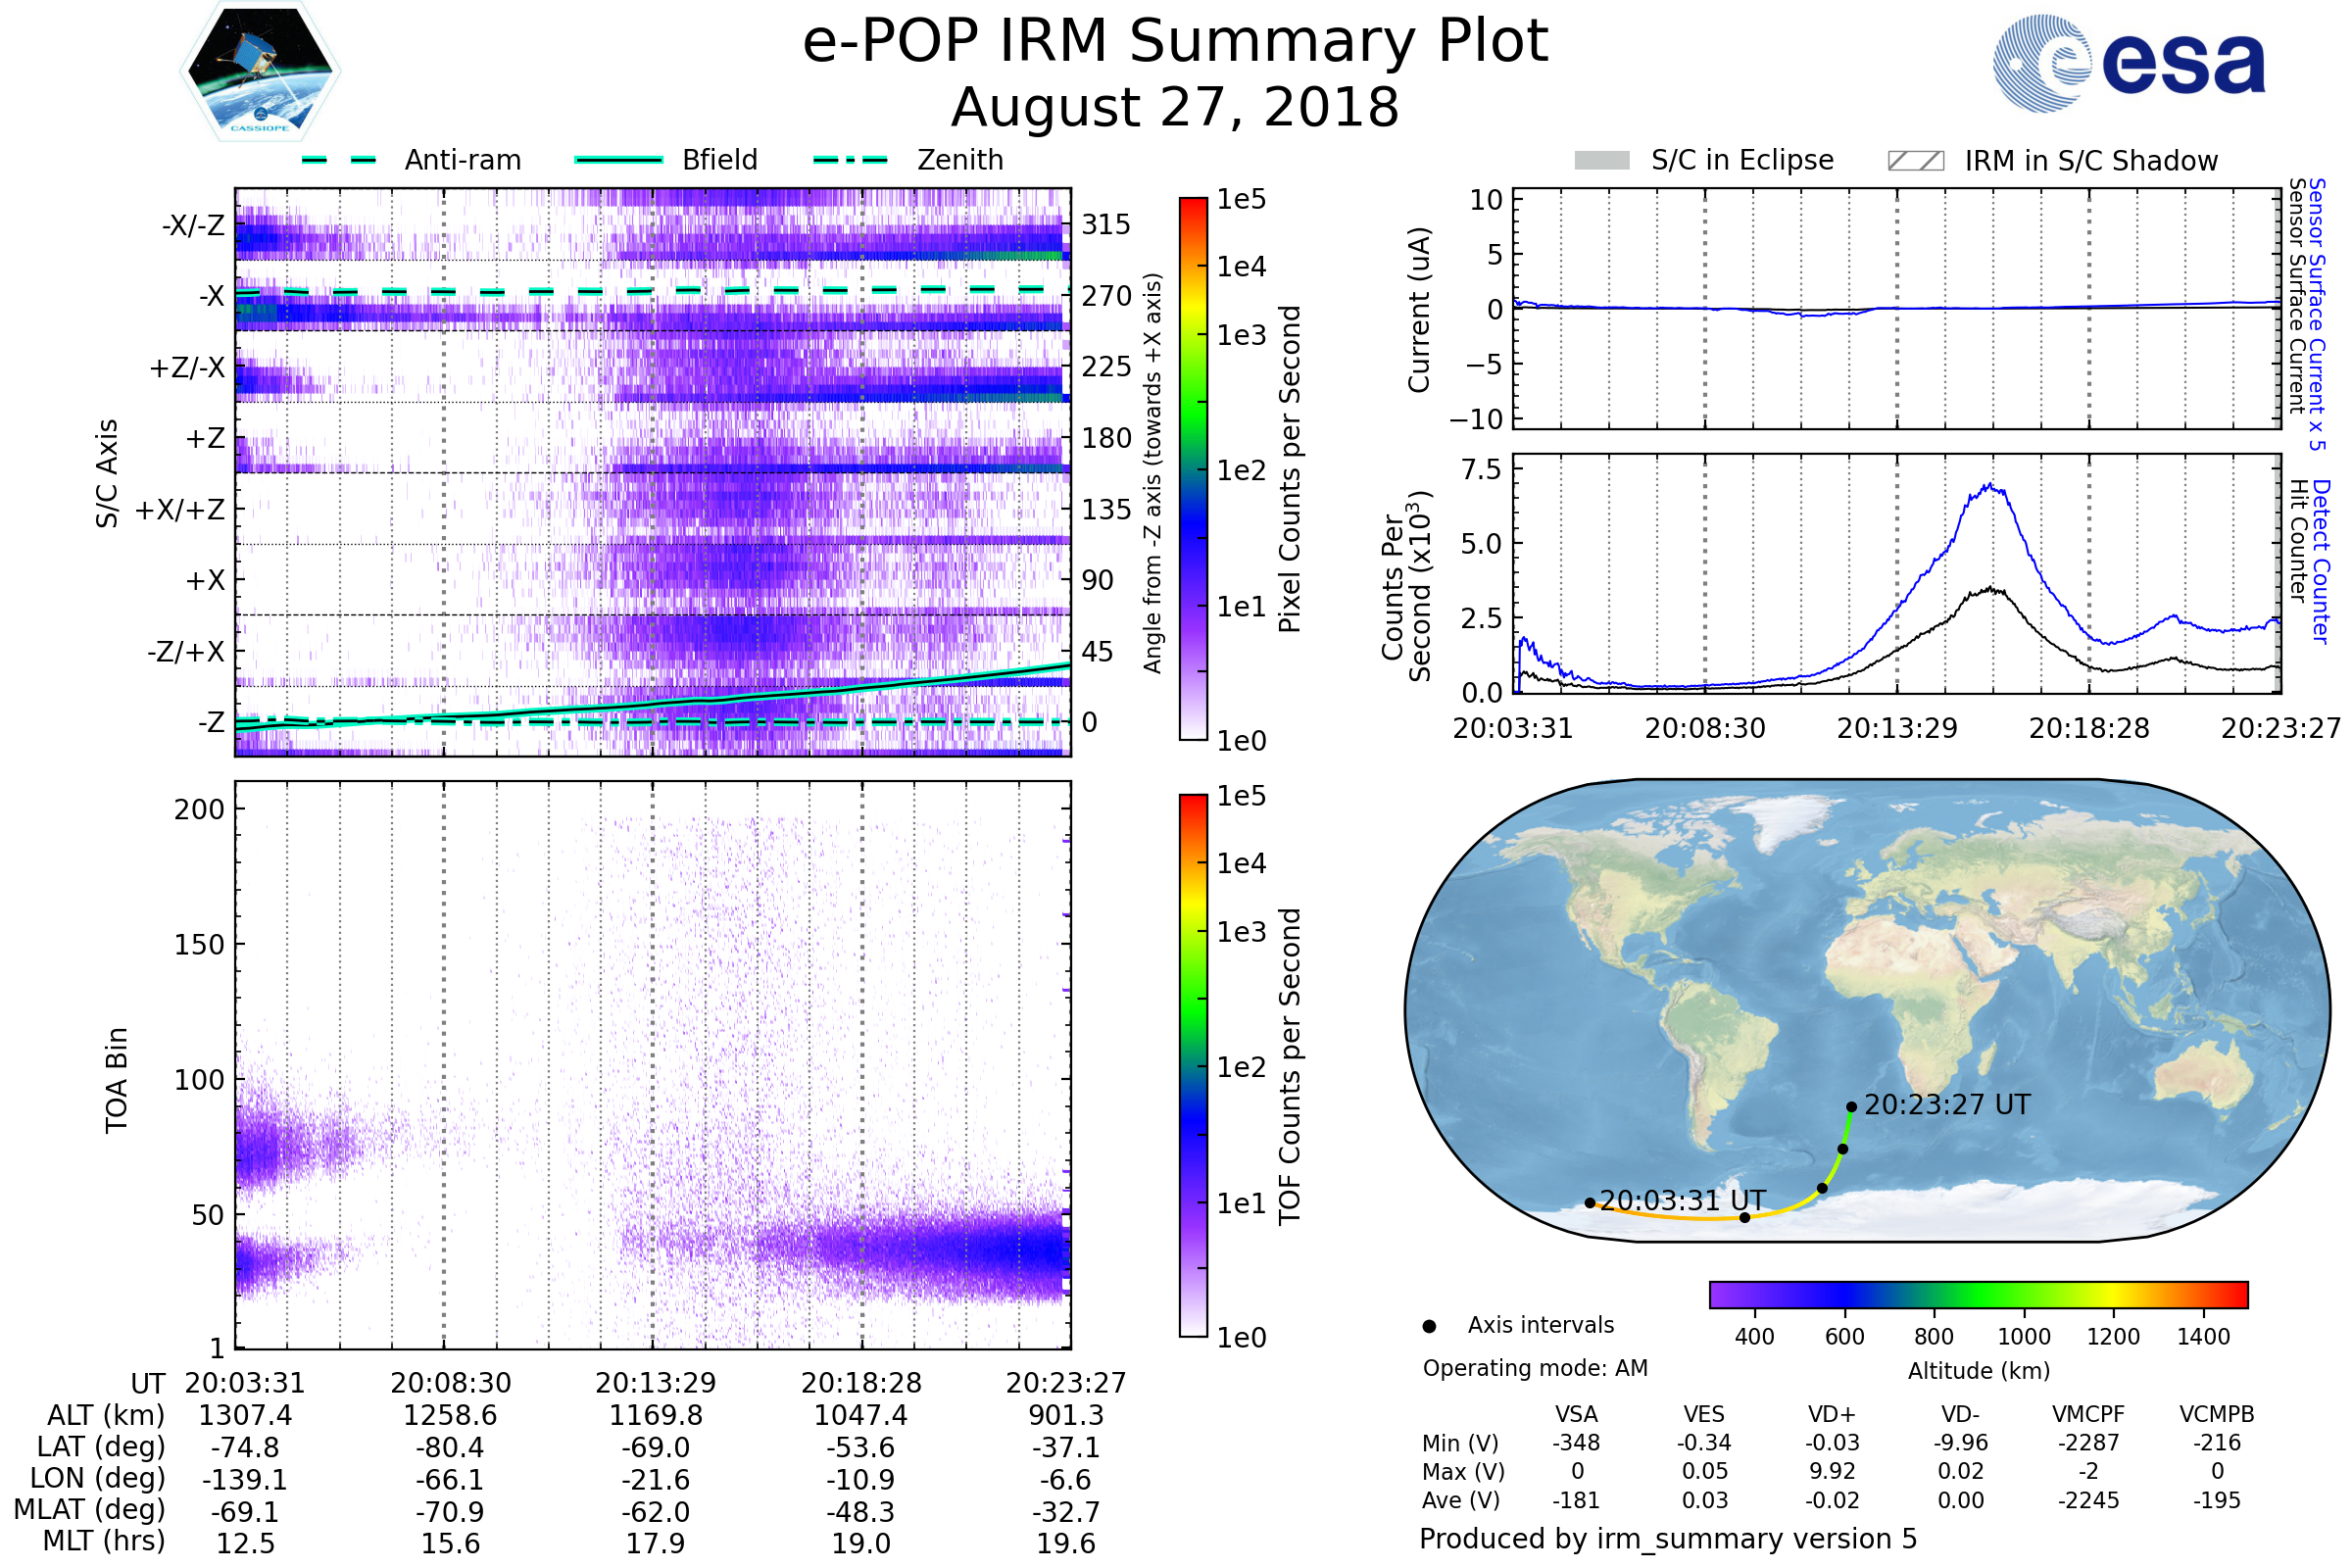Click the Anti-ram dashed line legend marker

pyautogui.click(x=339, y=160)
